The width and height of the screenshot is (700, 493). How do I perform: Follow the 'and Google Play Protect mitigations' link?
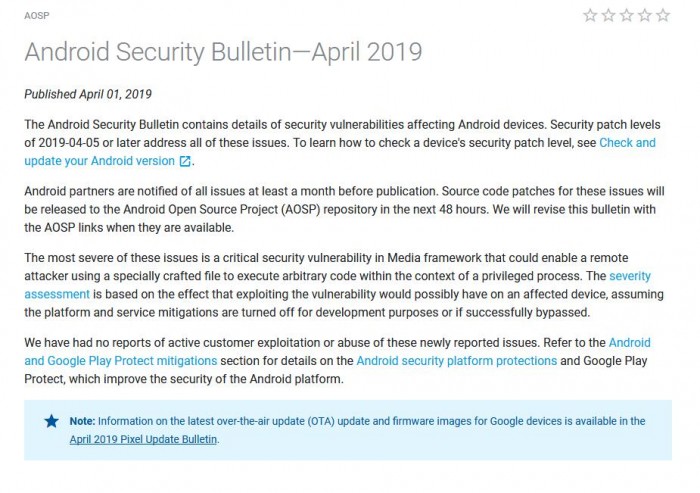coord(121,361)
